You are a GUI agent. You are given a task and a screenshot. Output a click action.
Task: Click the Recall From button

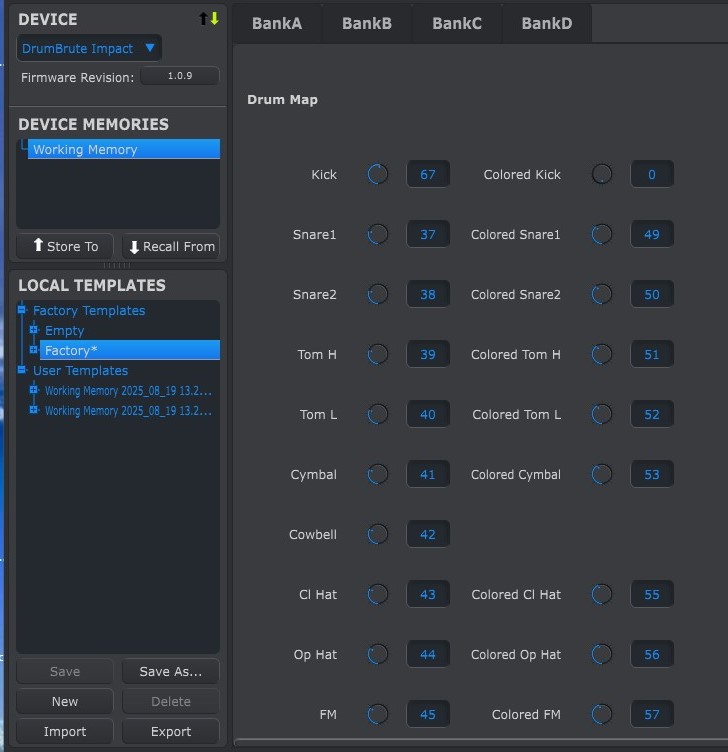pos(170,246)
